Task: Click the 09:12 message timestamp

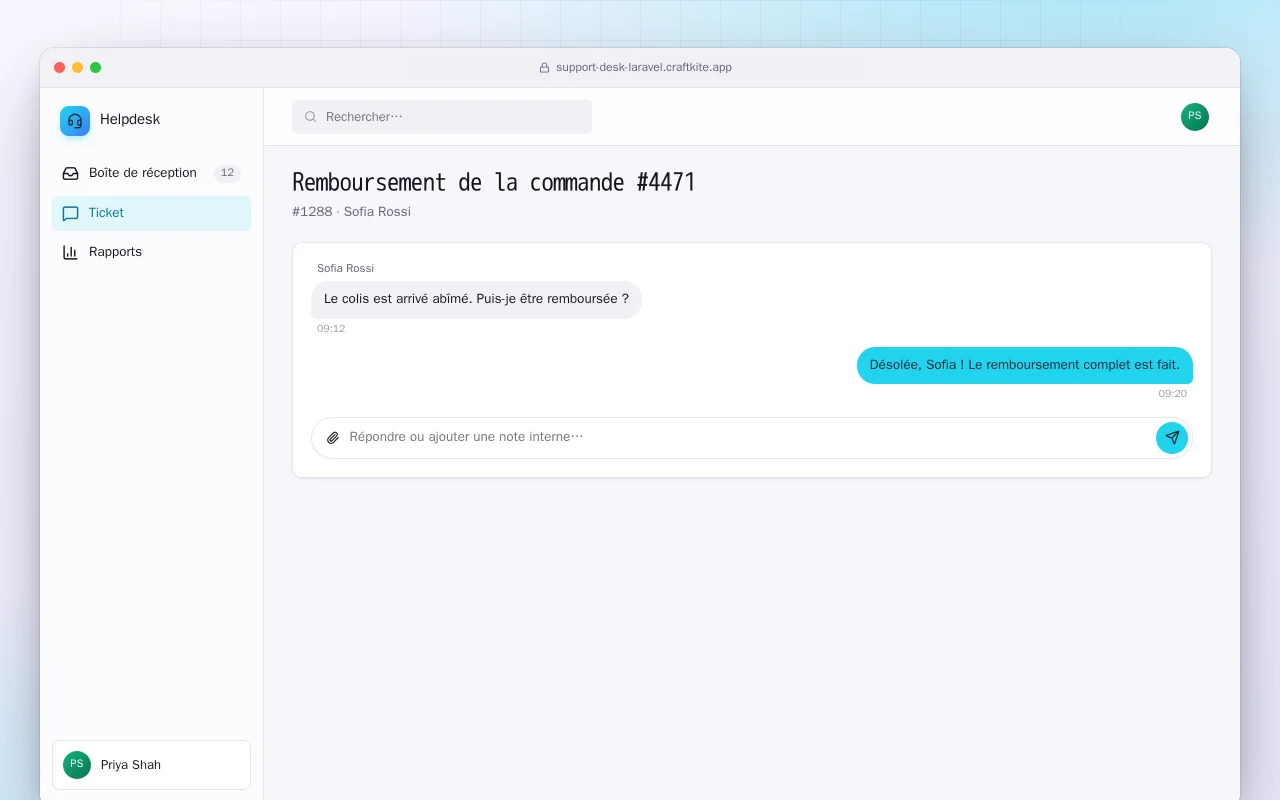Action: (x=331, y=328)
